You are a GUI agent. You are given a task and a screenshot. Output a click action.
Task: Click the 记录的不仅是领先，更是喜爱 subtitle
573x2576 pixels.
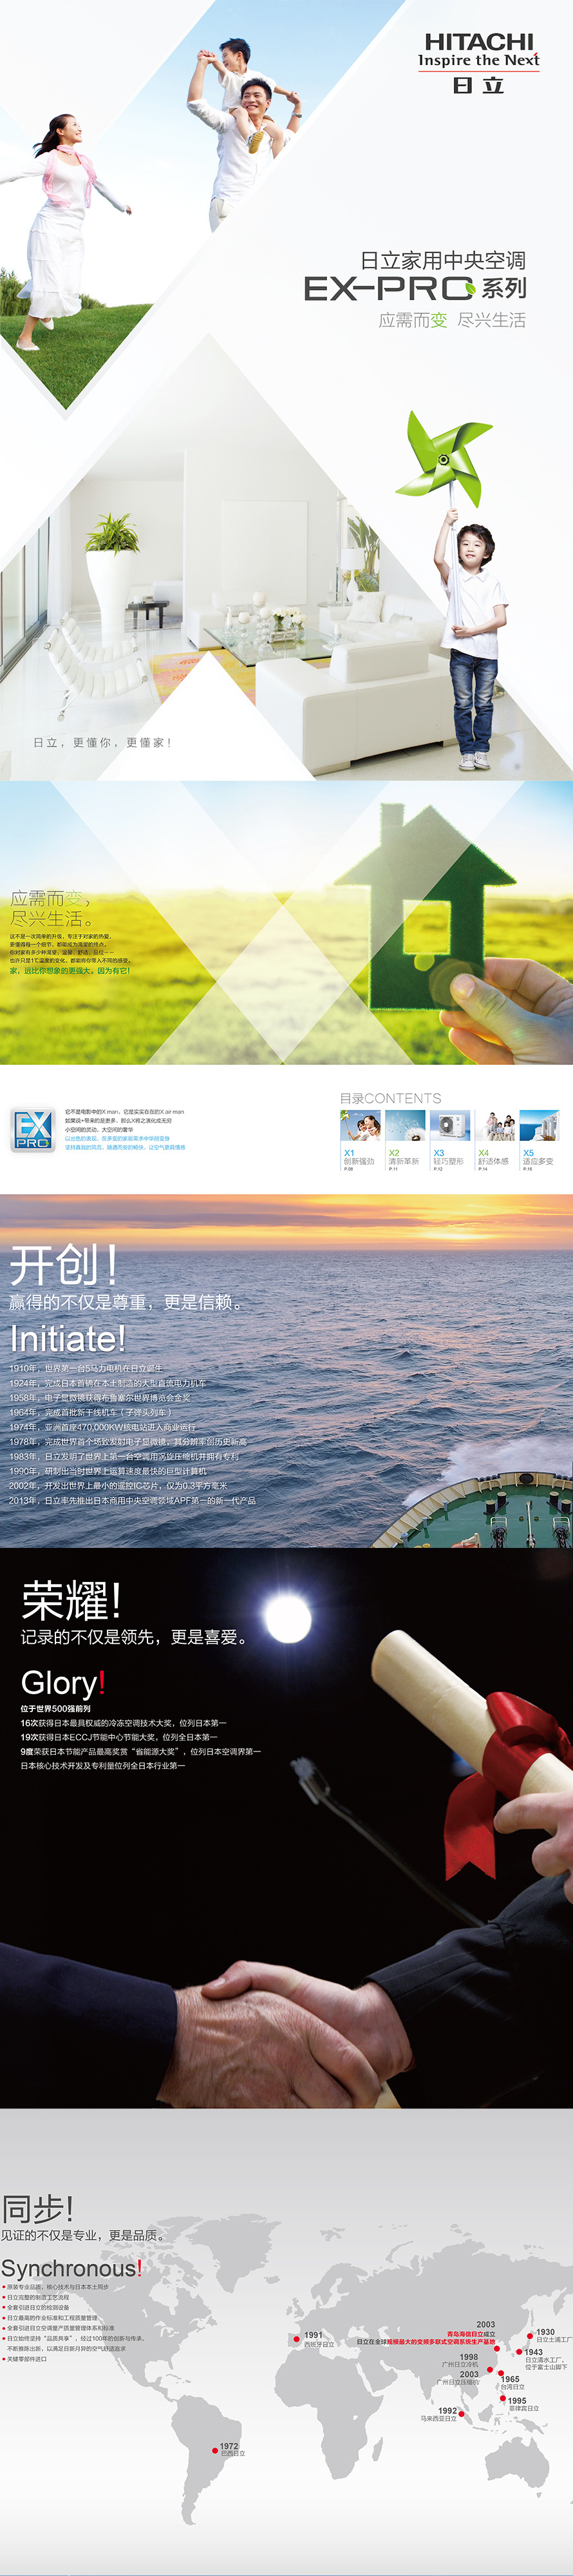[134, 1637]
